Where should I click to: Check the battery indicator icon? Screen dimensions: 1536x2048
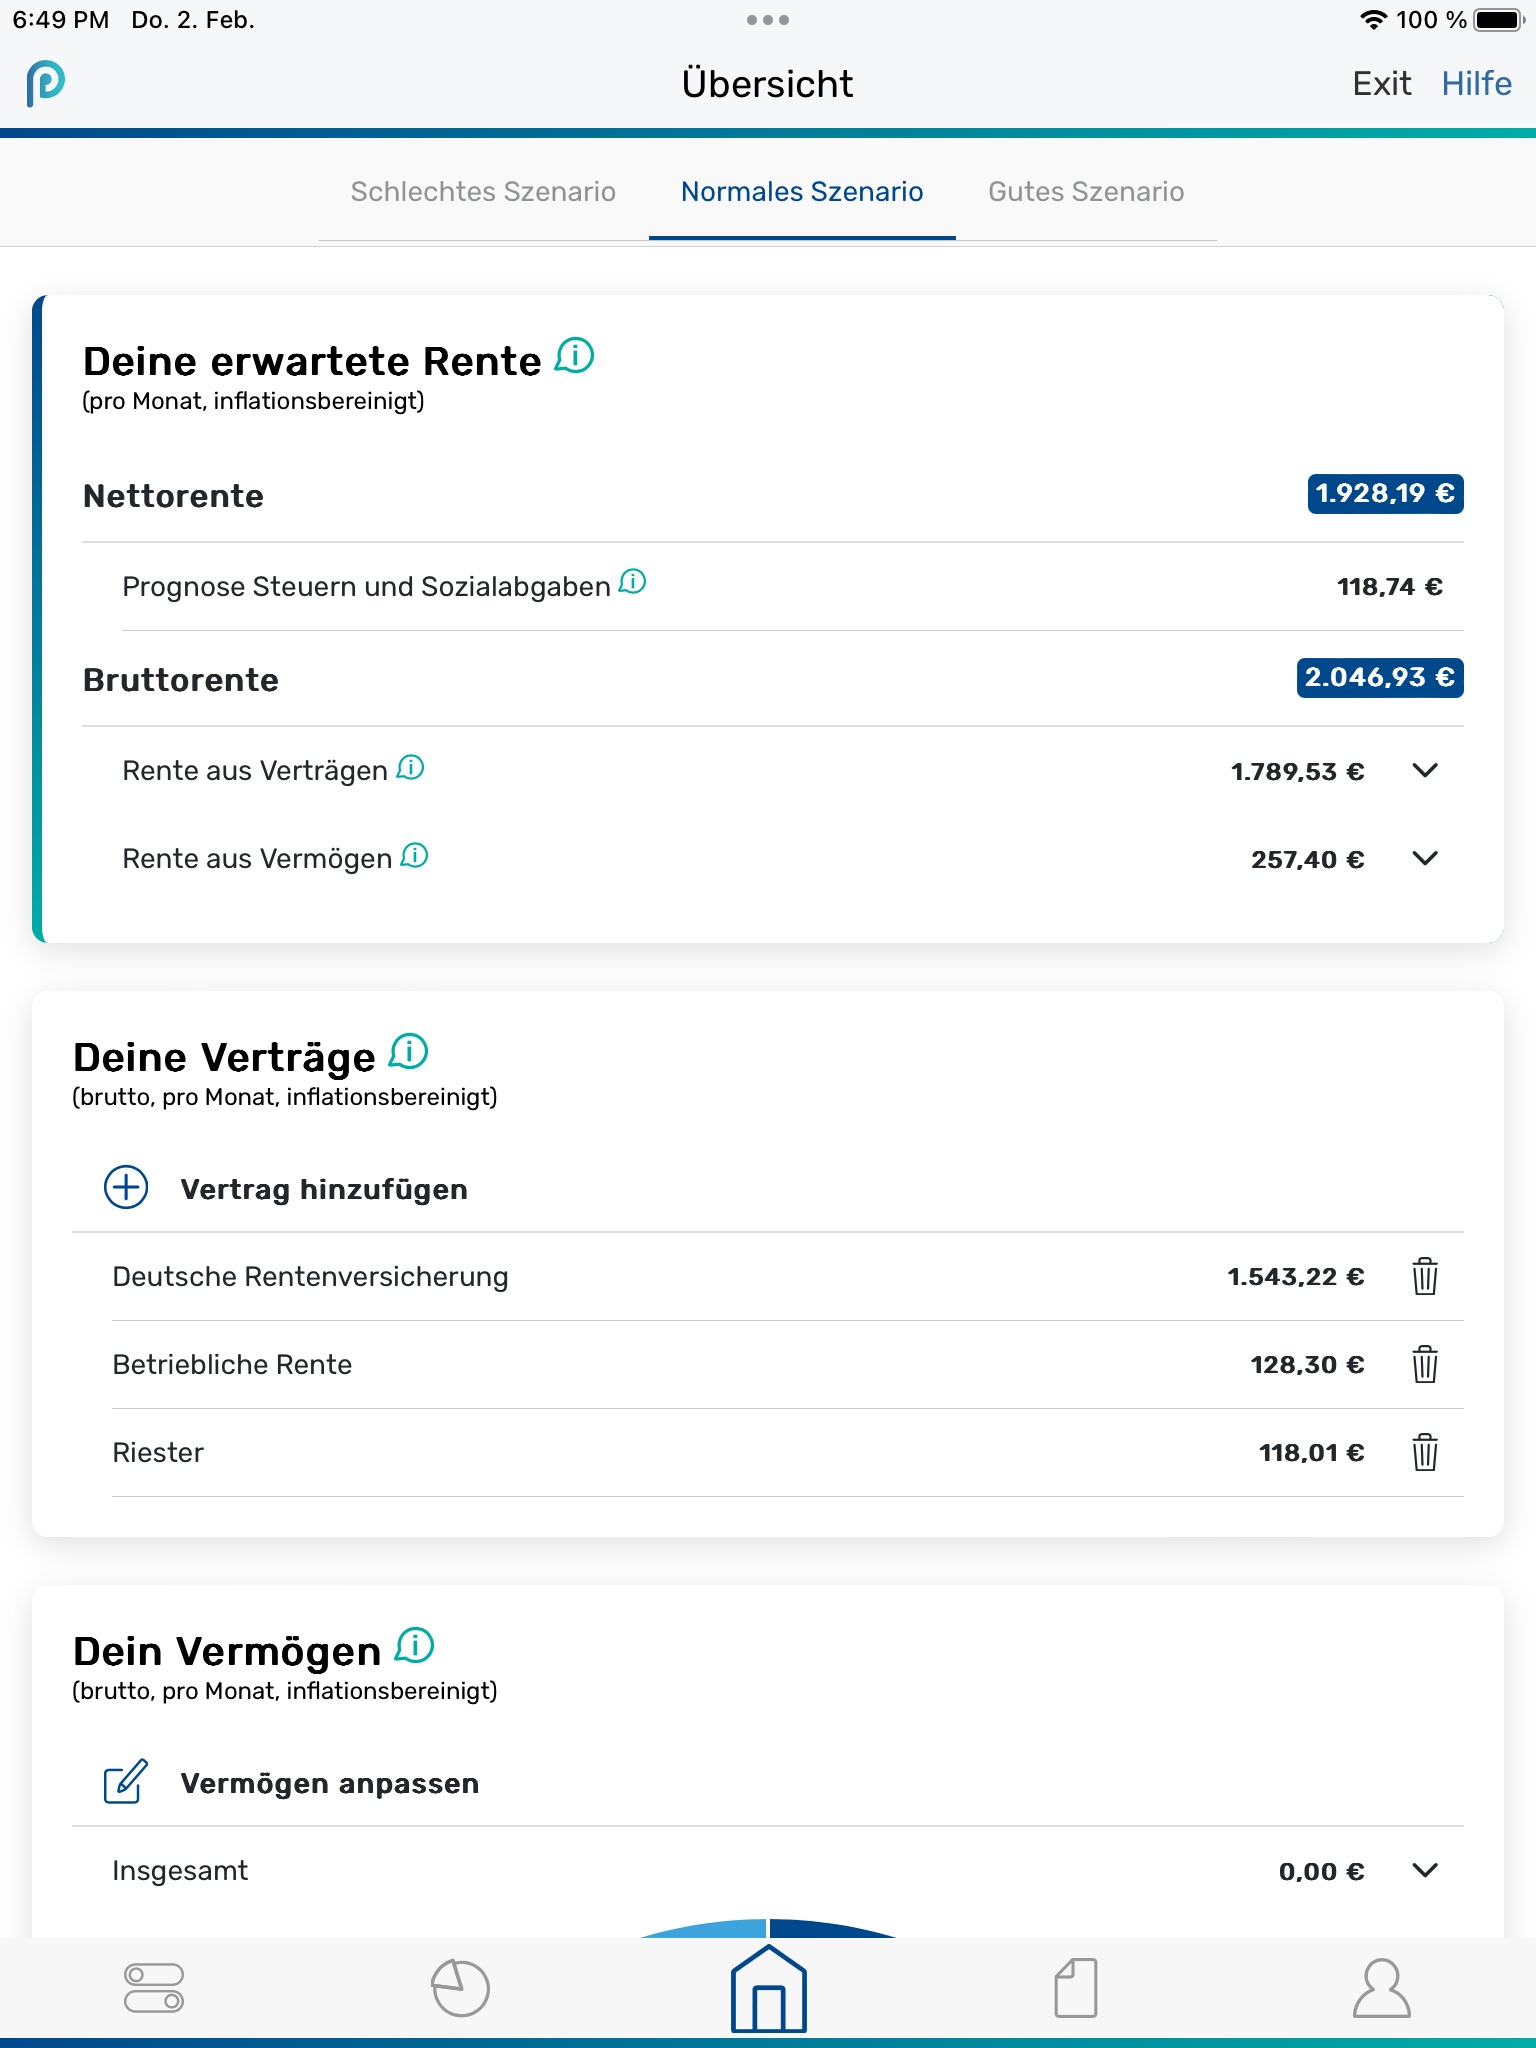[x=1498, y=20]
